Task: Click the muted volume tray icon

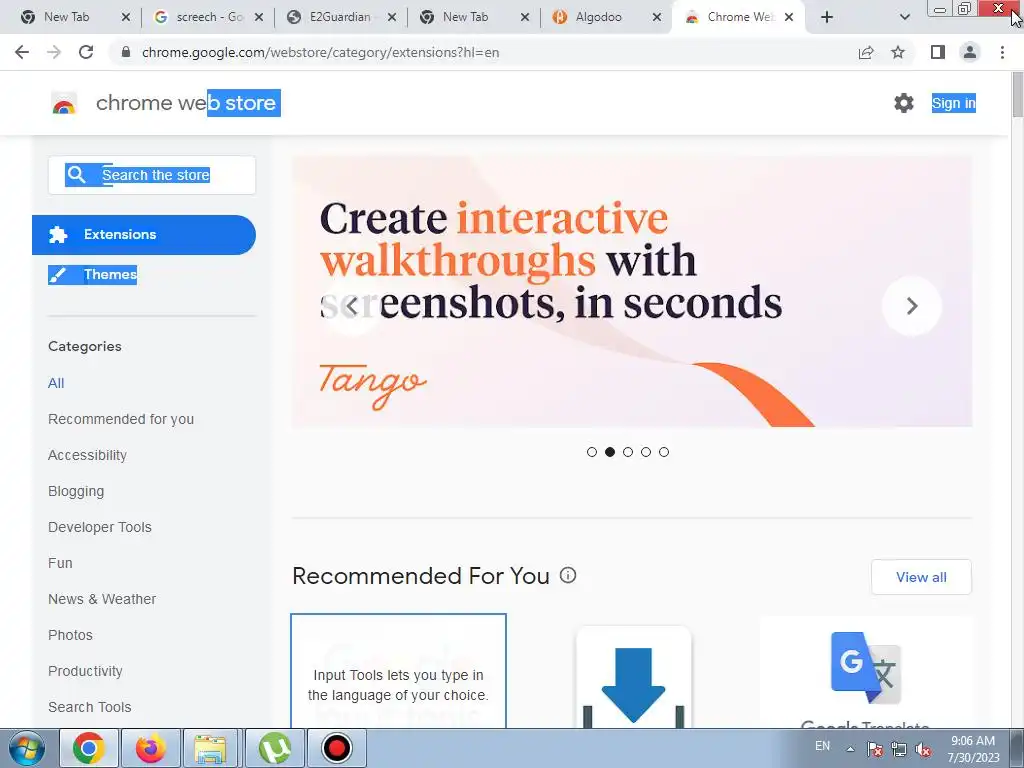Action: pos(923,749)
